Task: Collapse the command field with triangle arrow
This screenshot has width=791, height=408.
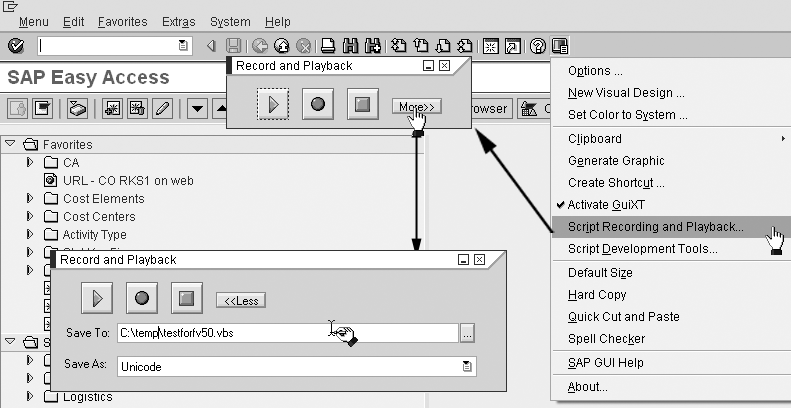Action: (211, 46)
